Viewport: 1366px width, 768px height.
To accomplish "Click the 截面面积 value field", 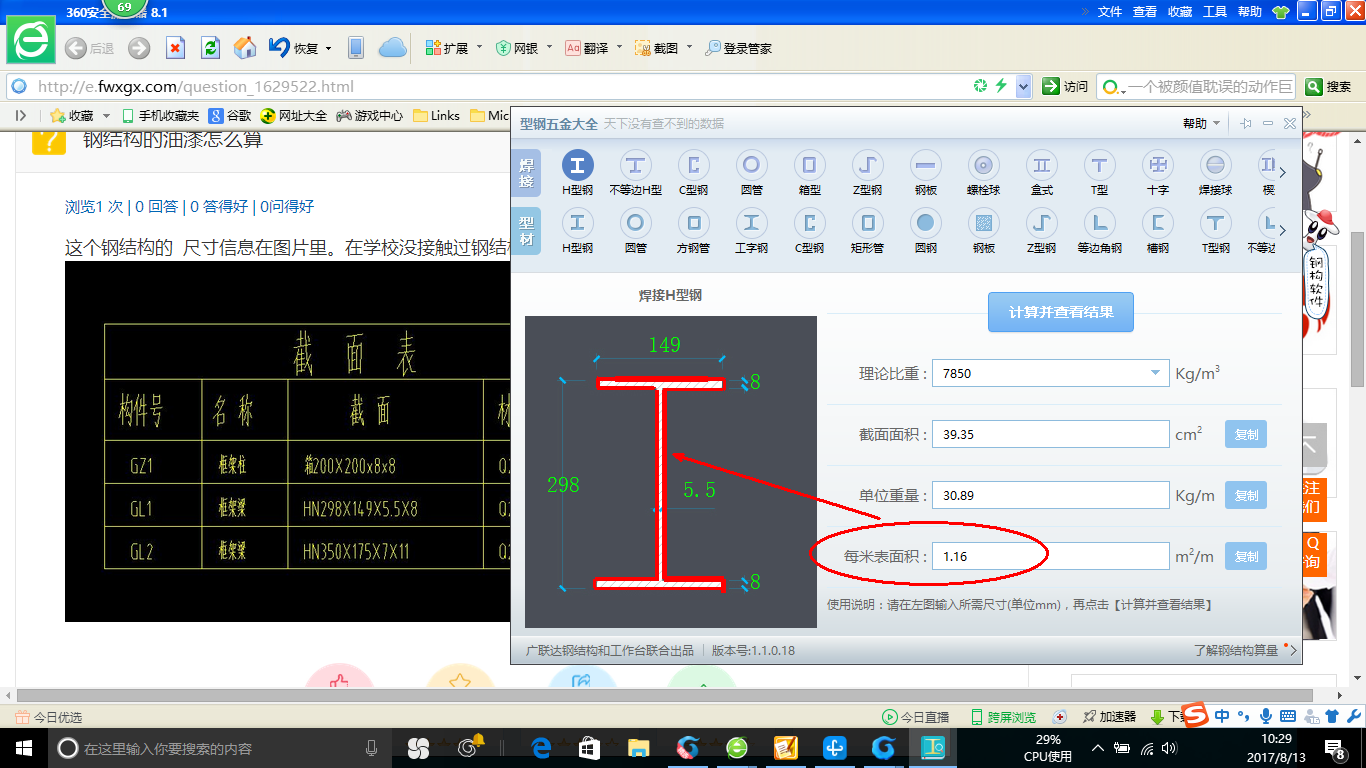I will point(1050,434).
